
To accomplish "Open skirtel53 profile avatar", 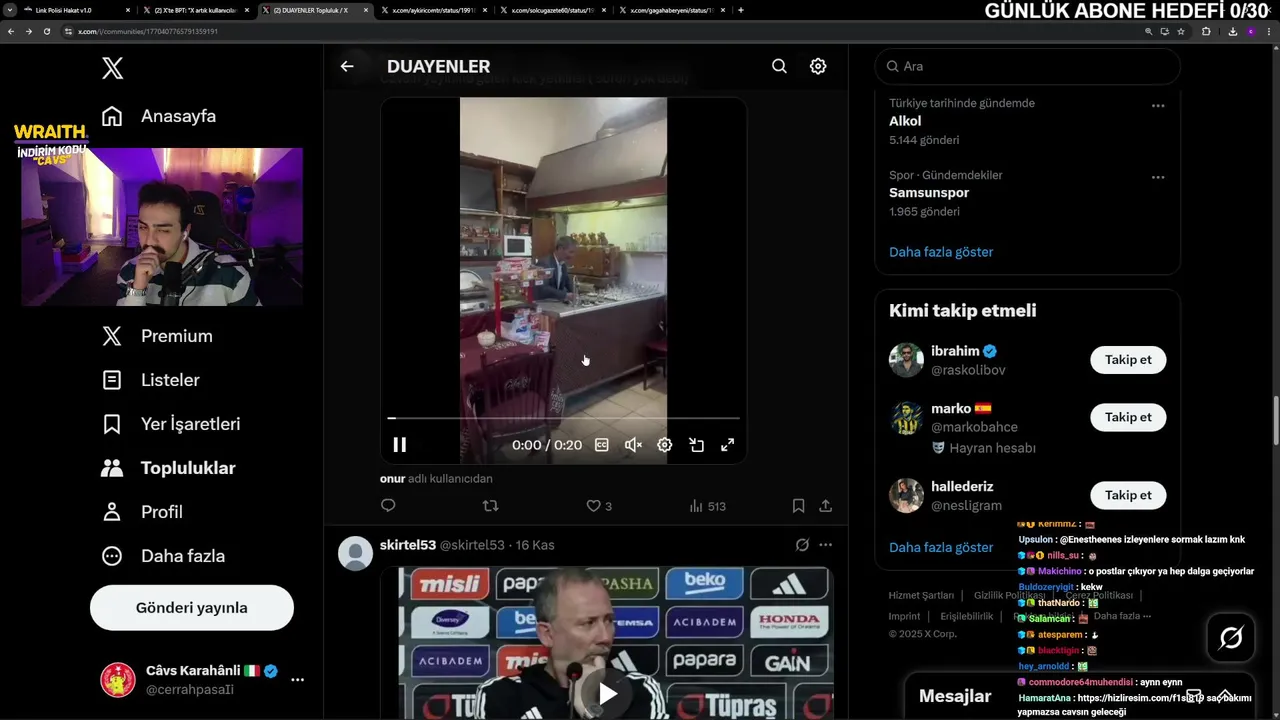I will [x=355, y=553].
